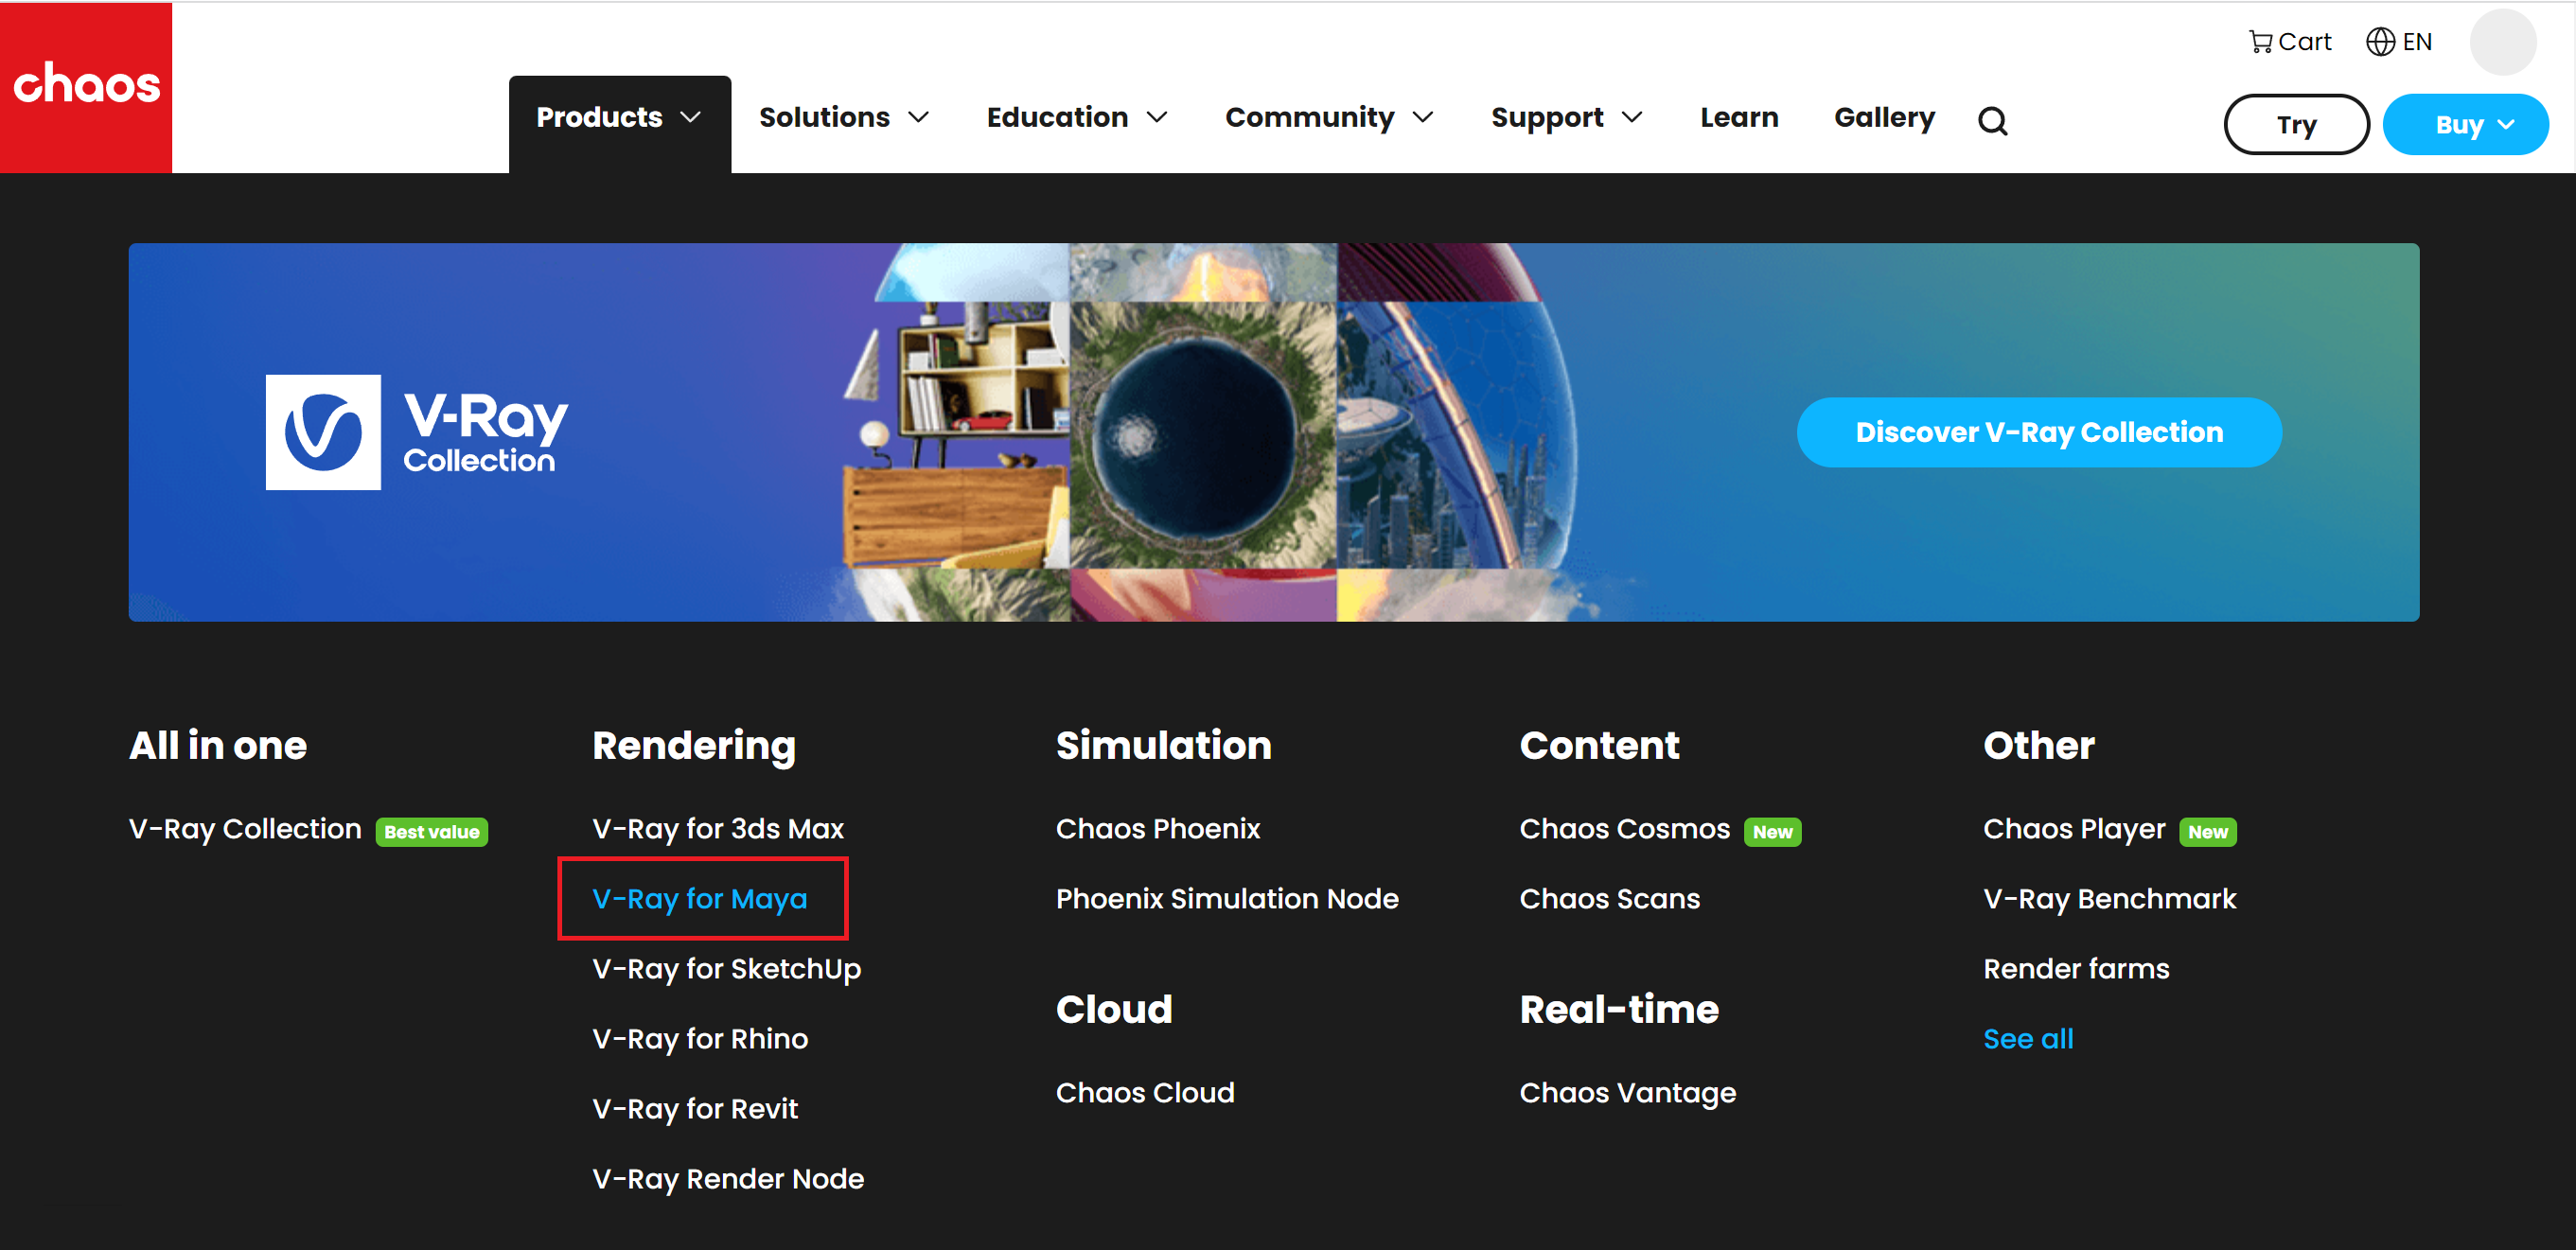Image resolution: width=2576 pixels, height=1250 pixels.
Task: Open Chaos Cosmos link
Action: click(x=1624, y=829)
